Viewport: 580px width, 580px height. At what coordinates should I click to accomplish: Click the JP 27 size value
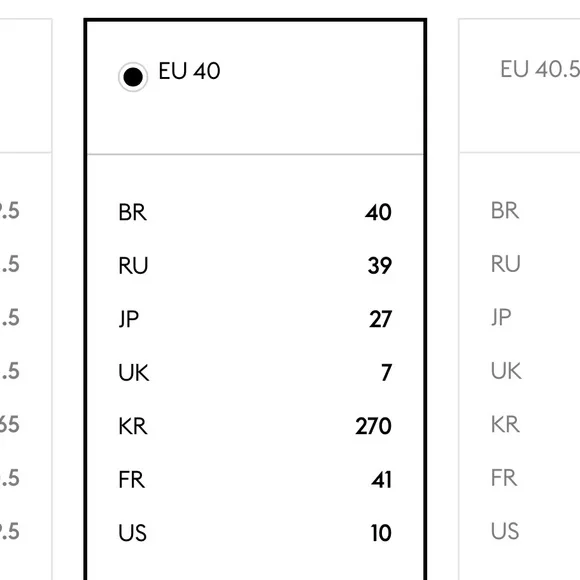point(380,319)
